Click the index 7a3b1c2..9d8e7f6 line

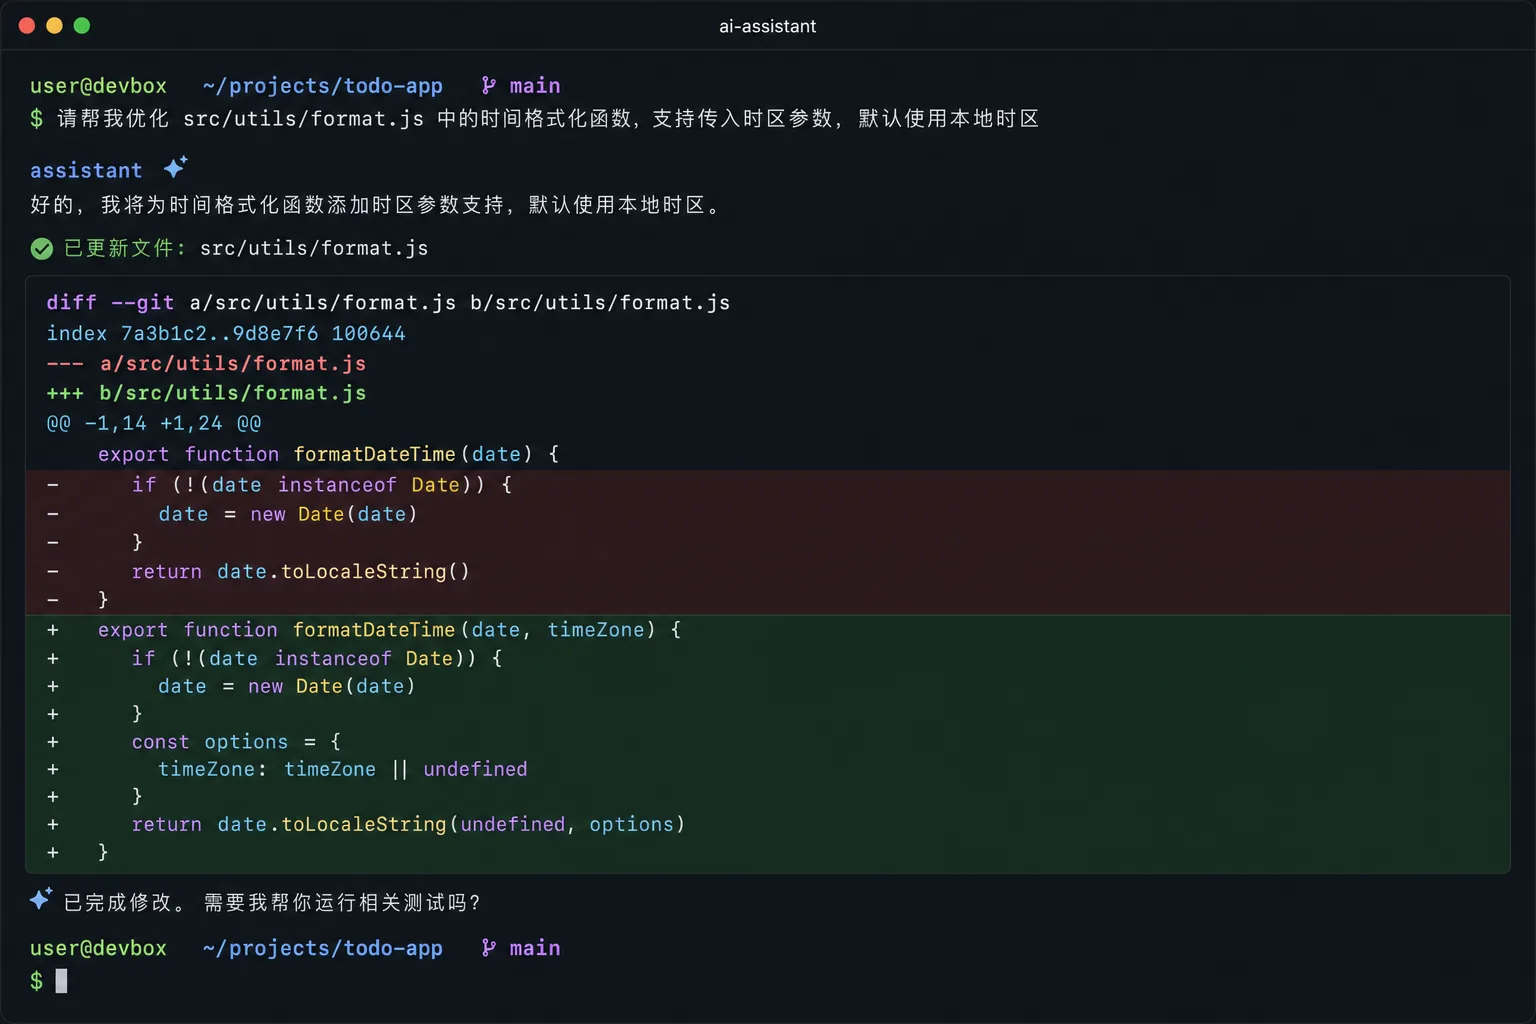click(226, 334)
